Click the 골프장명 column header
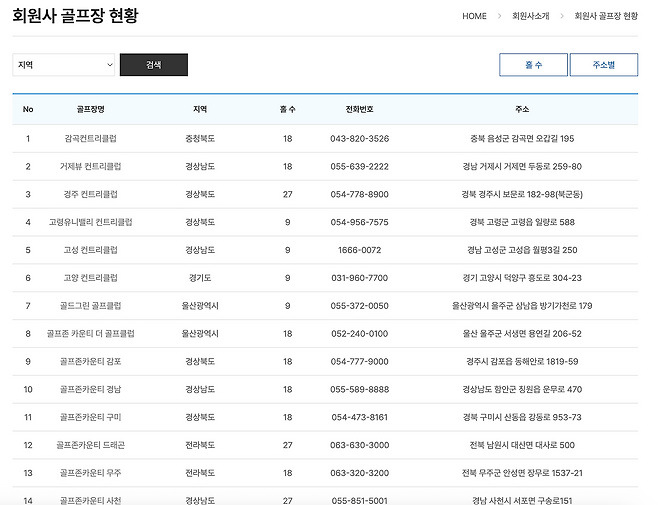Image resolution: width=658 pixels, height=505 pixels. pyautogui.click(x=90, y=109)
